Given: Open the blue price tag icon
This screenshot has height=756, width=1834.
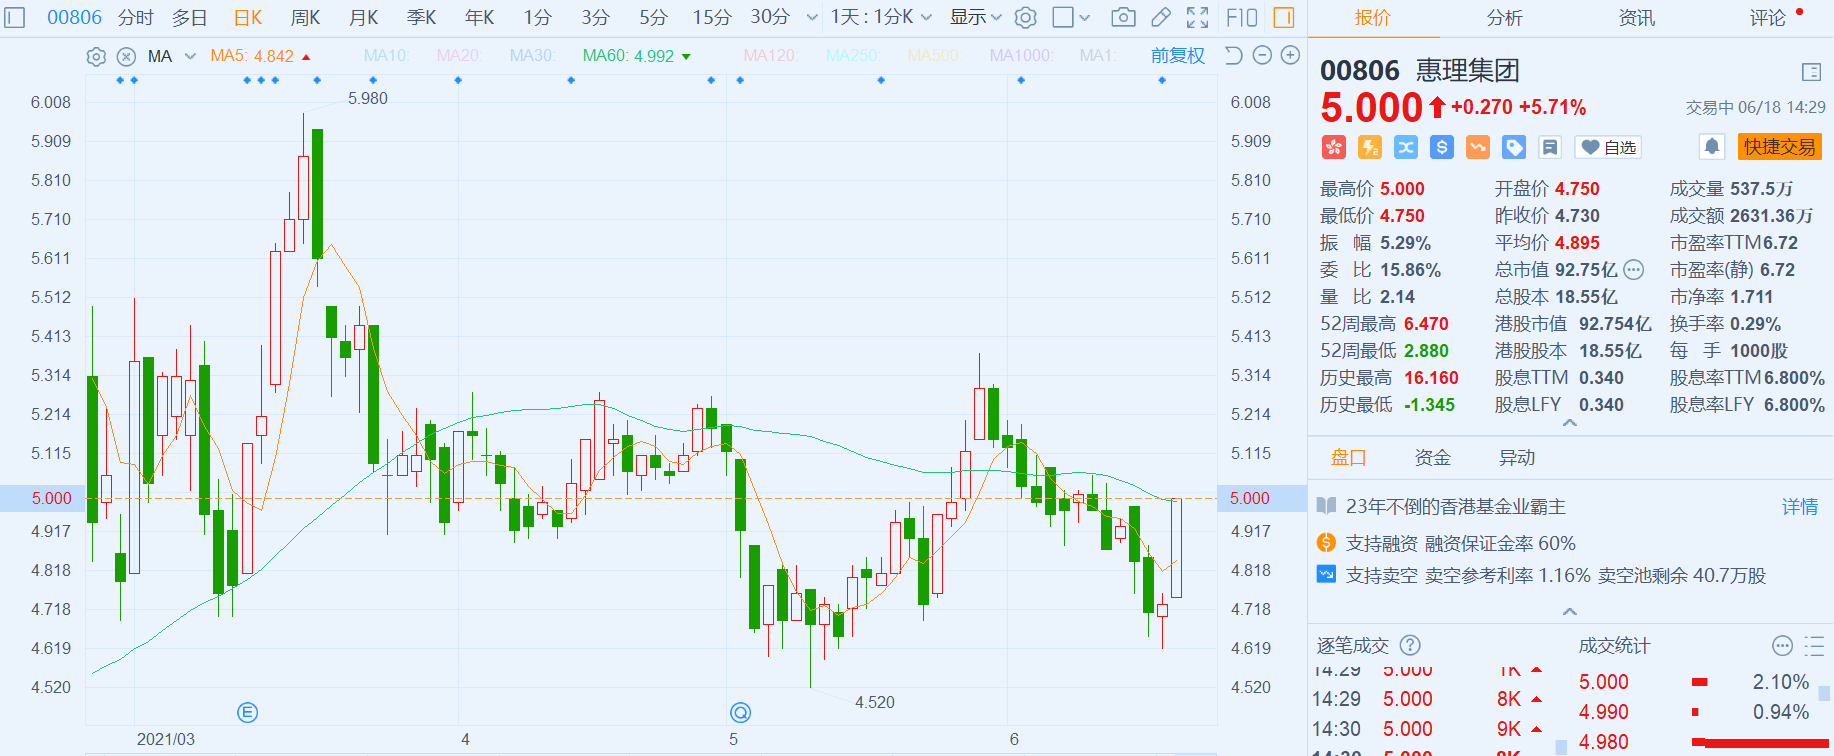Looking at the screenshot, I should tap(1514, 148).
